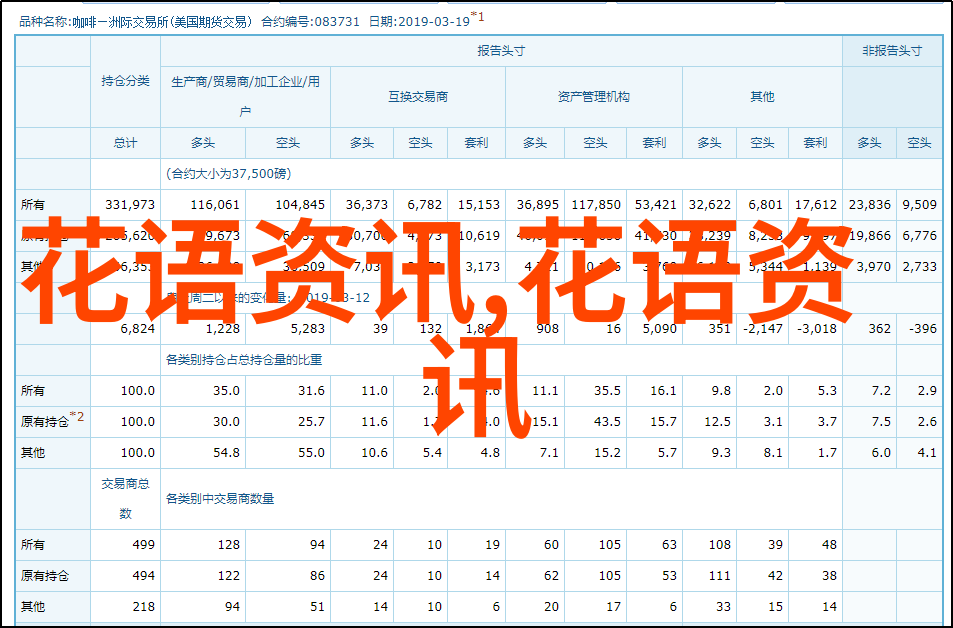Select the -2,147 change value cell
Image resolution: width=953 pixels, height=628 pixels.
tap(765, 329)
